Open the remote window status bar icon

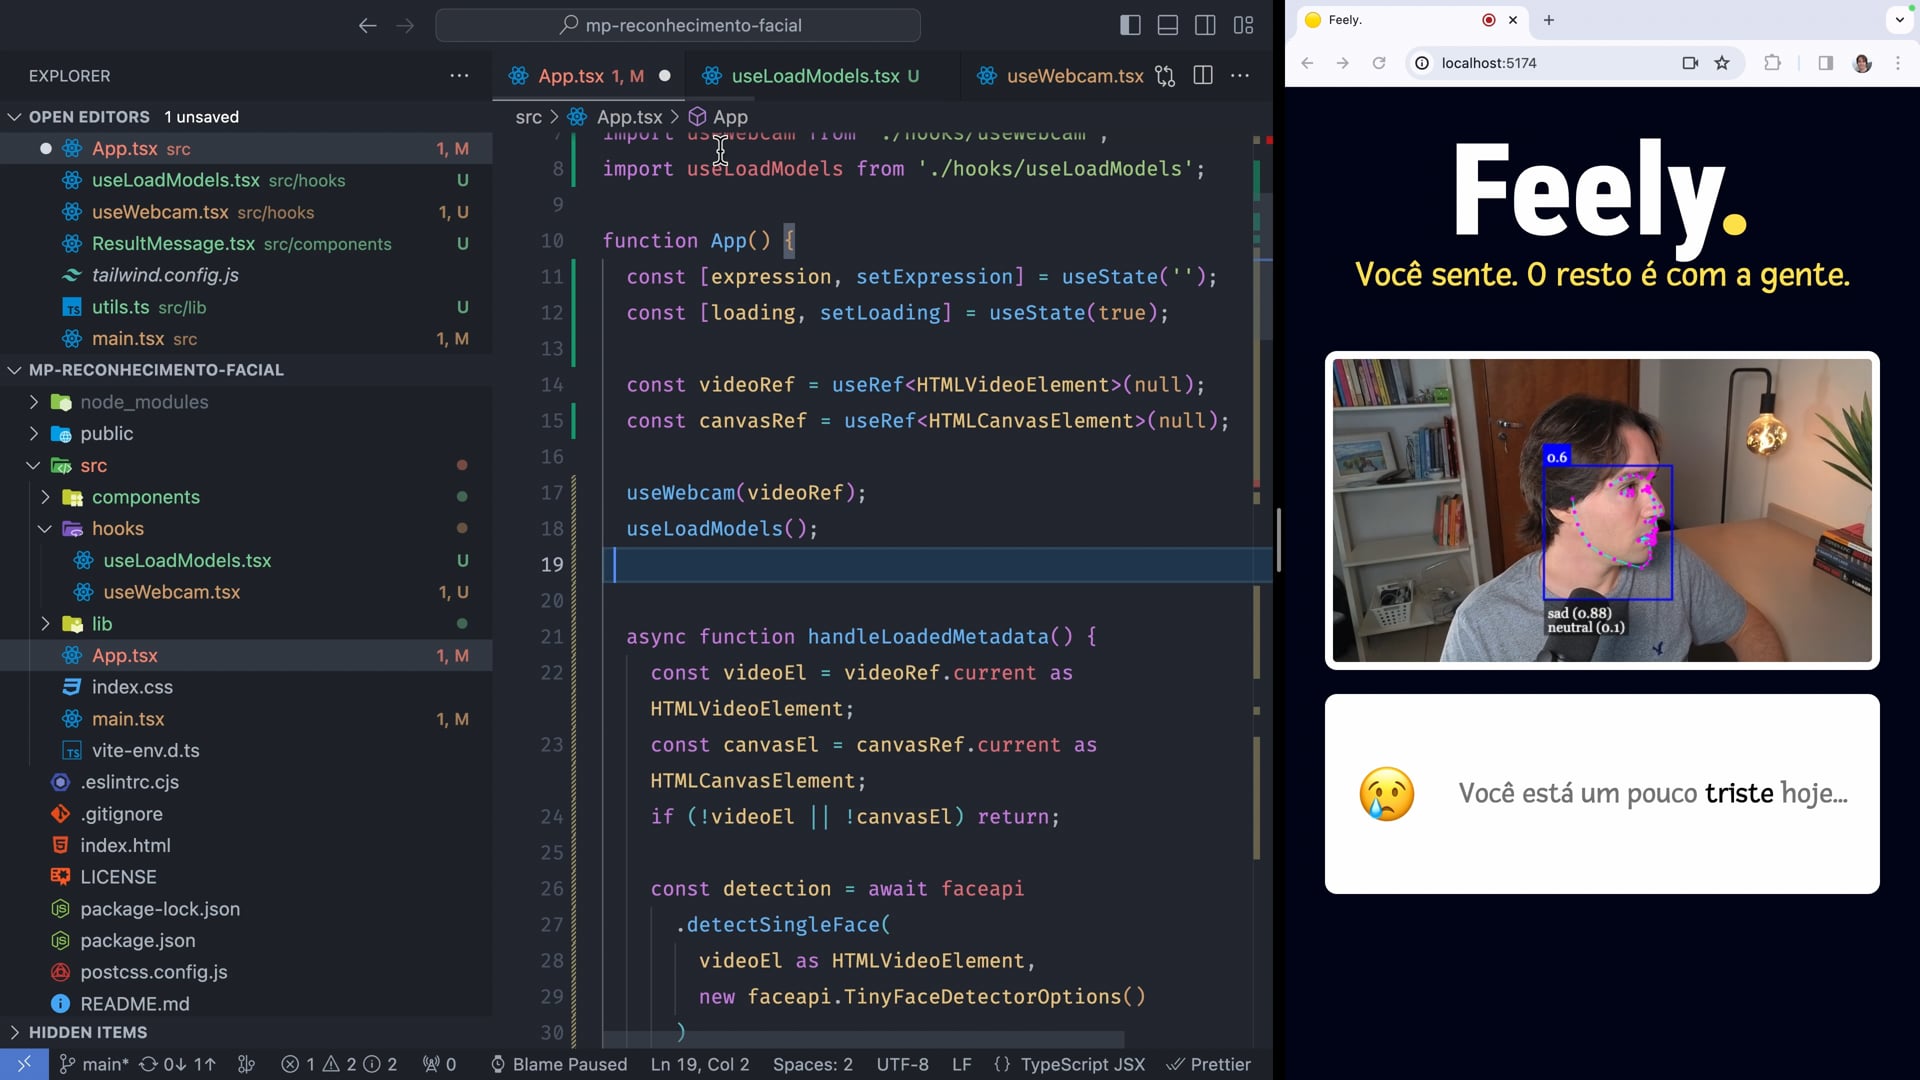(24, 1064)
